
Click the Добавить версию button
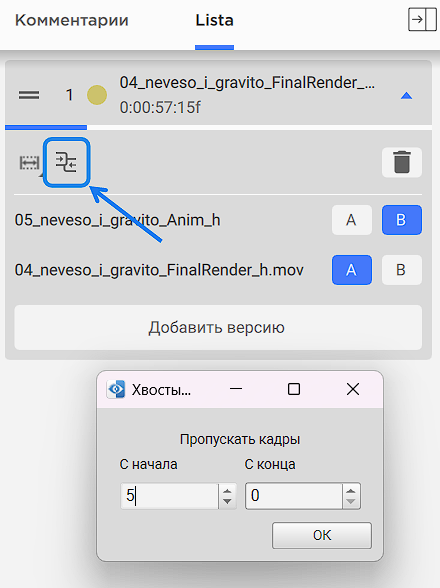tap(218, 327)
